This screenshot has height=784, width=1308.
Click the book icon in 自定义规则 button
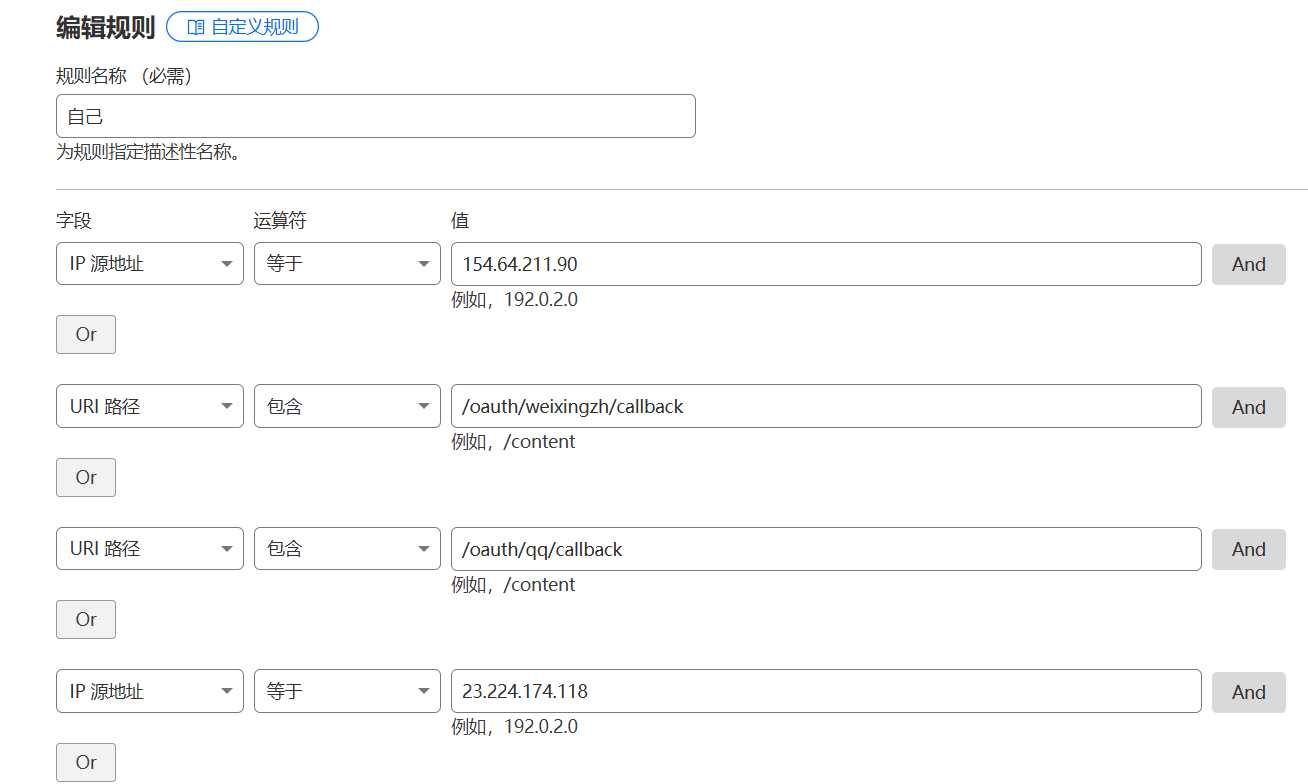[x=196, y=27]
